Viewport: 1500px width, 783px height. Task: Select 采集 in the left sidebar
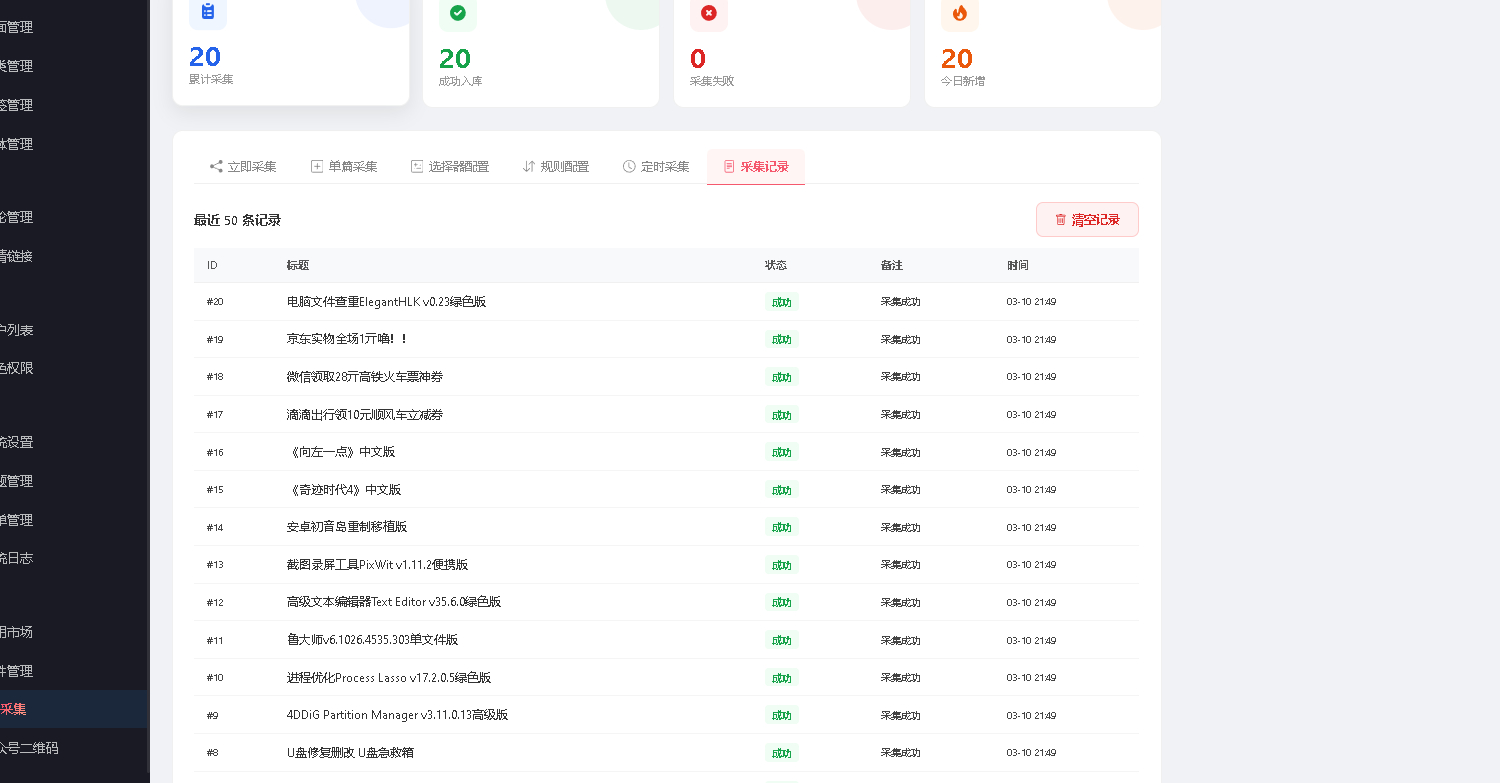tap(40, 709)
